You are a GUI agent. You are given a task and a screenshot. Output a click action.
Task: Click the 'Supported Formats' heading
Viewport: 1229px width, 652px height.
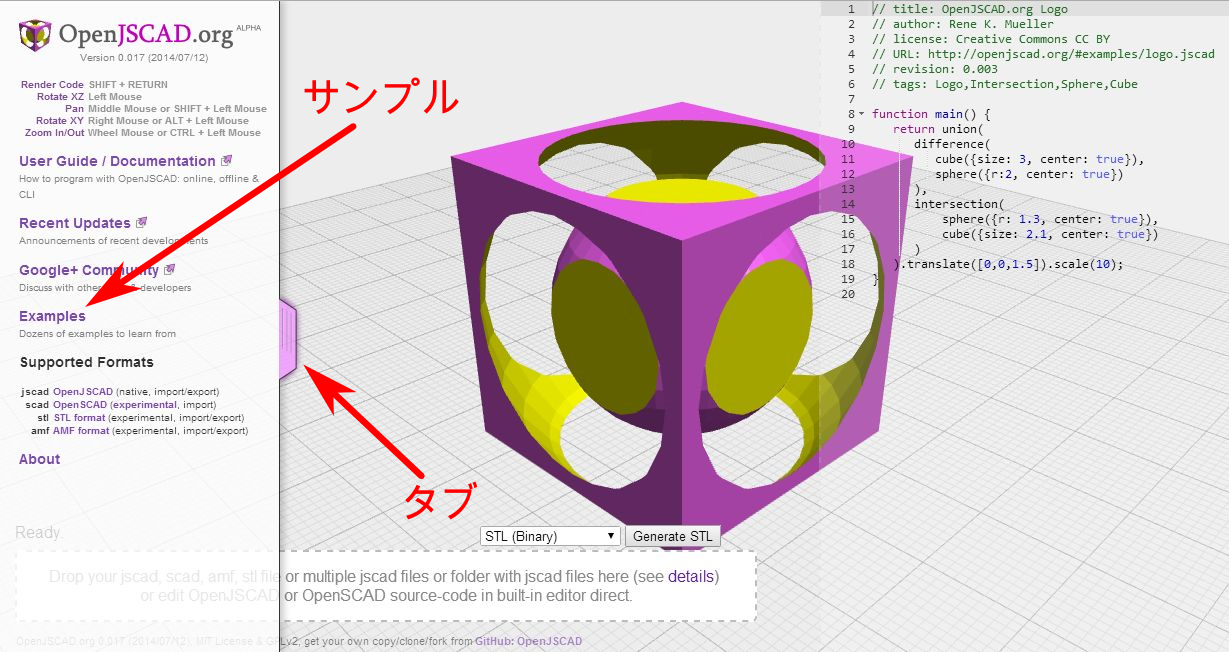point(86,362)
